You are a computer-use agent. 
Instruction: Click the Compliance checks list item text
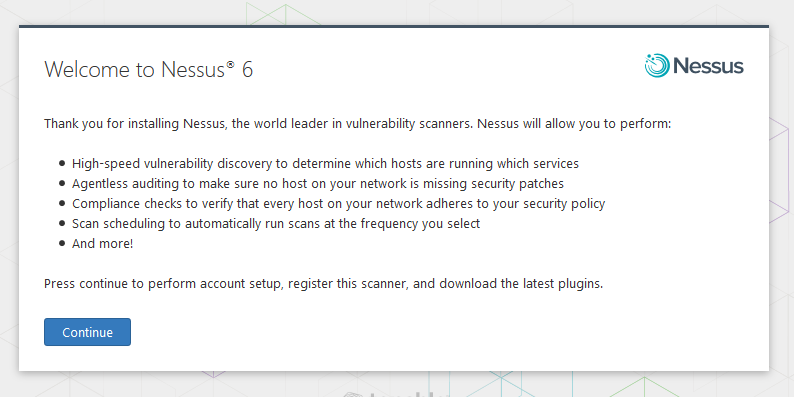[338, 204]
